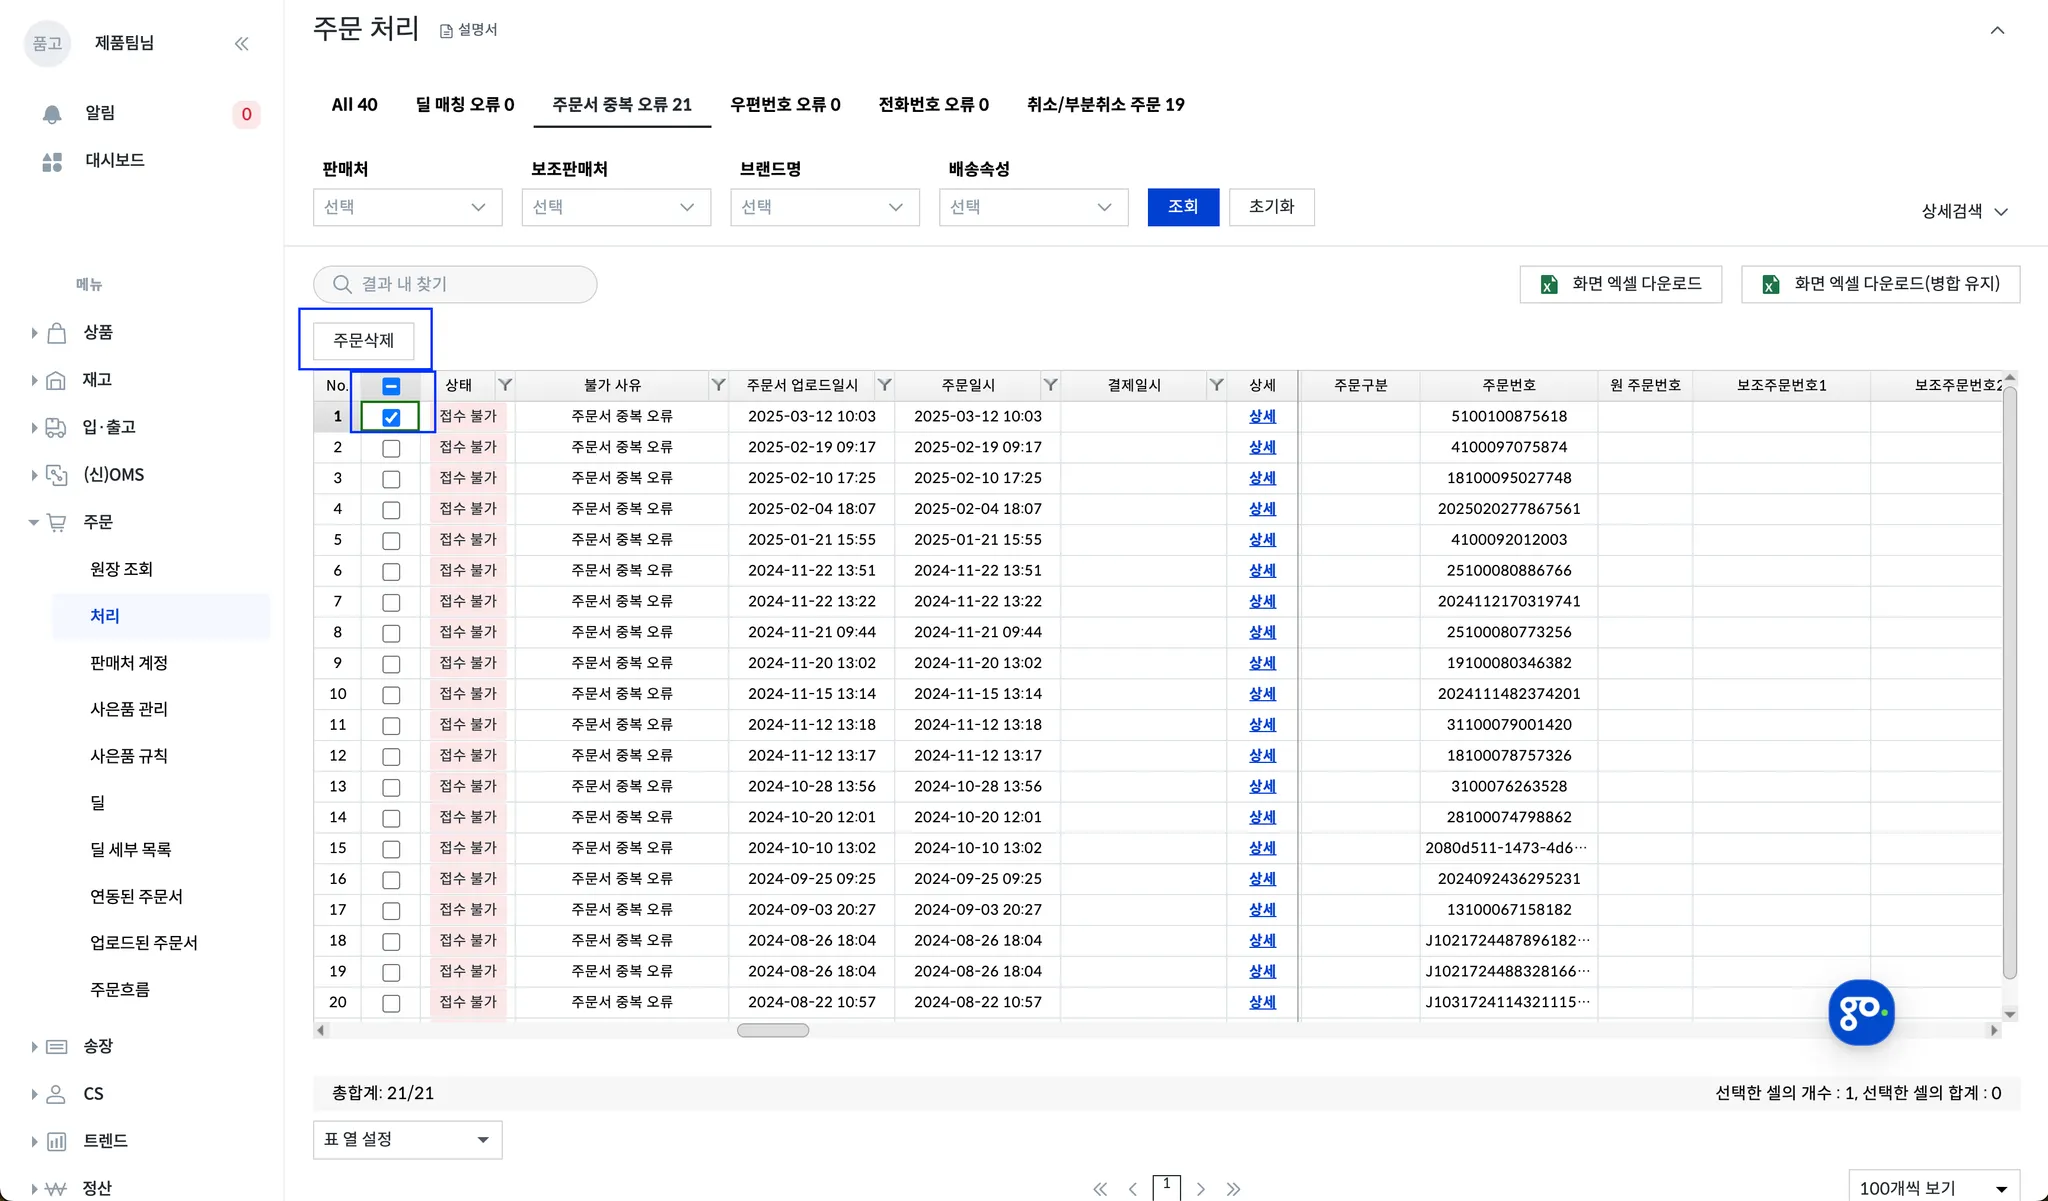Click the blue 조회 button
The height and width of the screenshot is (1201, 2048).
click(x=1182, y=207)
